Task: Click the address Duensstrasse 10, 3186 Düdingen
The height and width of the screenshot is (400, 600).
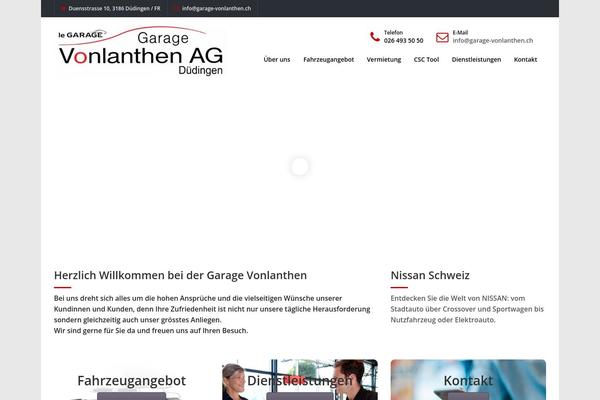Action: pyautogui.click(x=114, y=8)
